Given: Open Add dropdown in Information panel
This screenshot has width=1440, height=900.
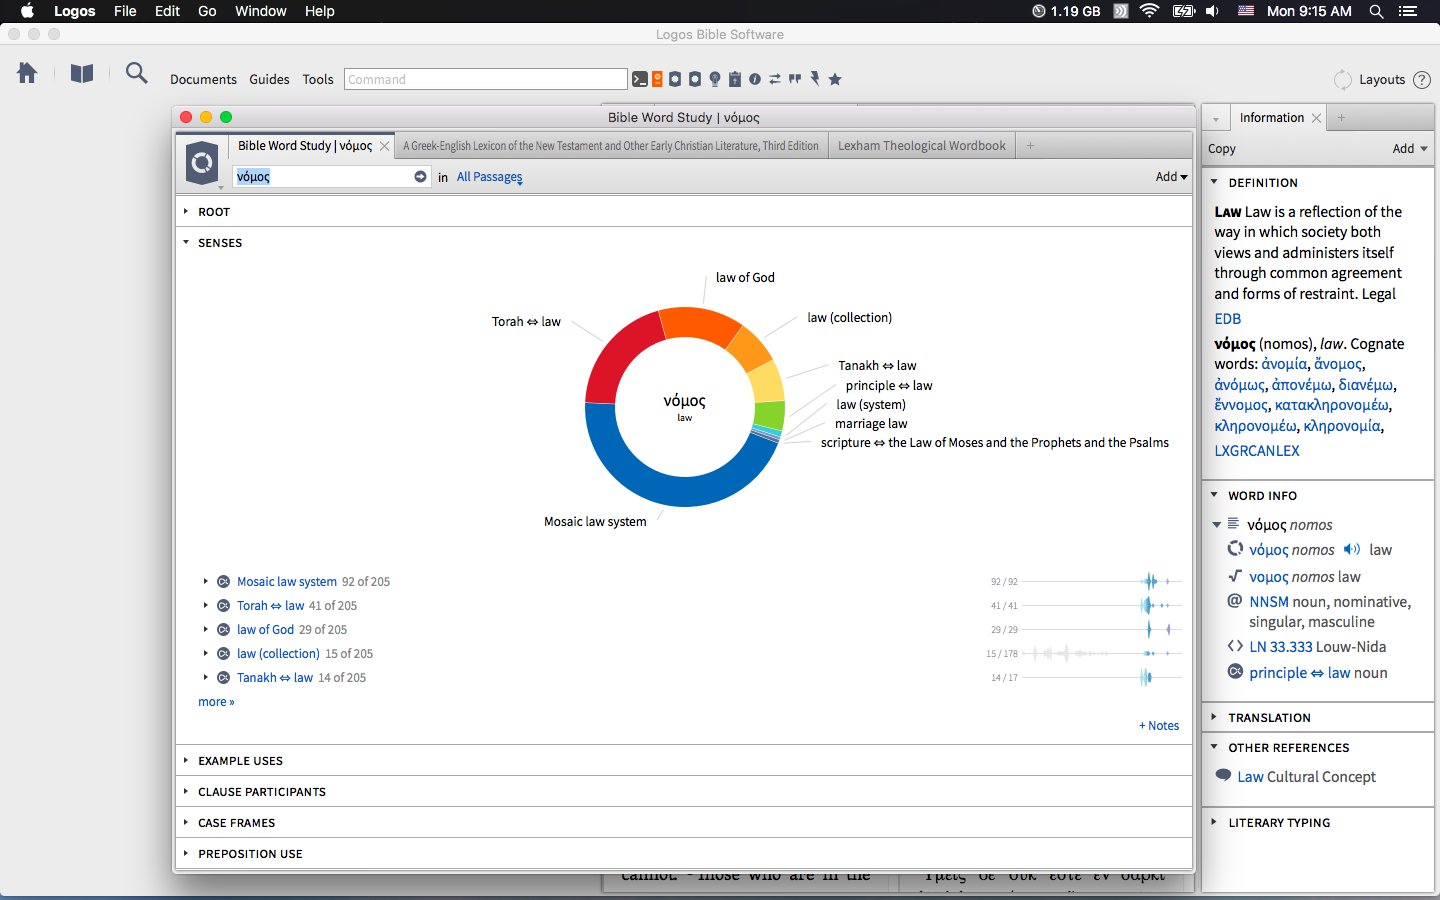Looking at the screenshot, I should tap(1410, 148).
